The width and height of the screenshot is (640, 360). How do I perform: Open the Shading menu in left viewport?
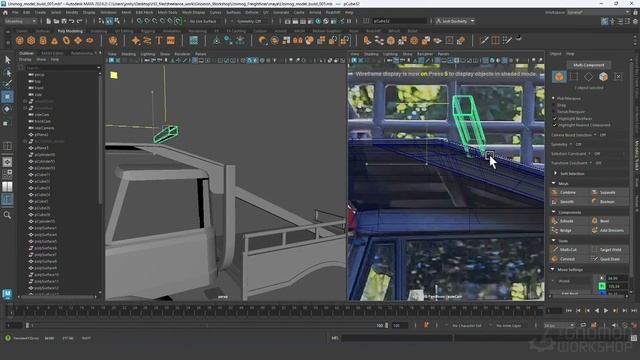coord(129,54)
